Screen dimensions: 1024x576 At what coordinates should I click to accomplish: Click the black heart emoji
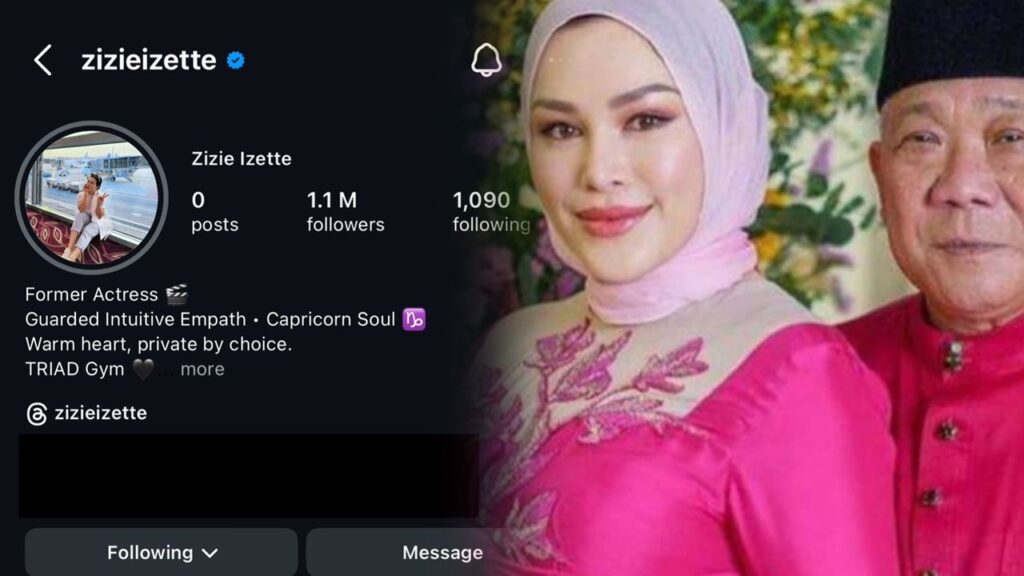pyautogui.click(x=143, y=369)
